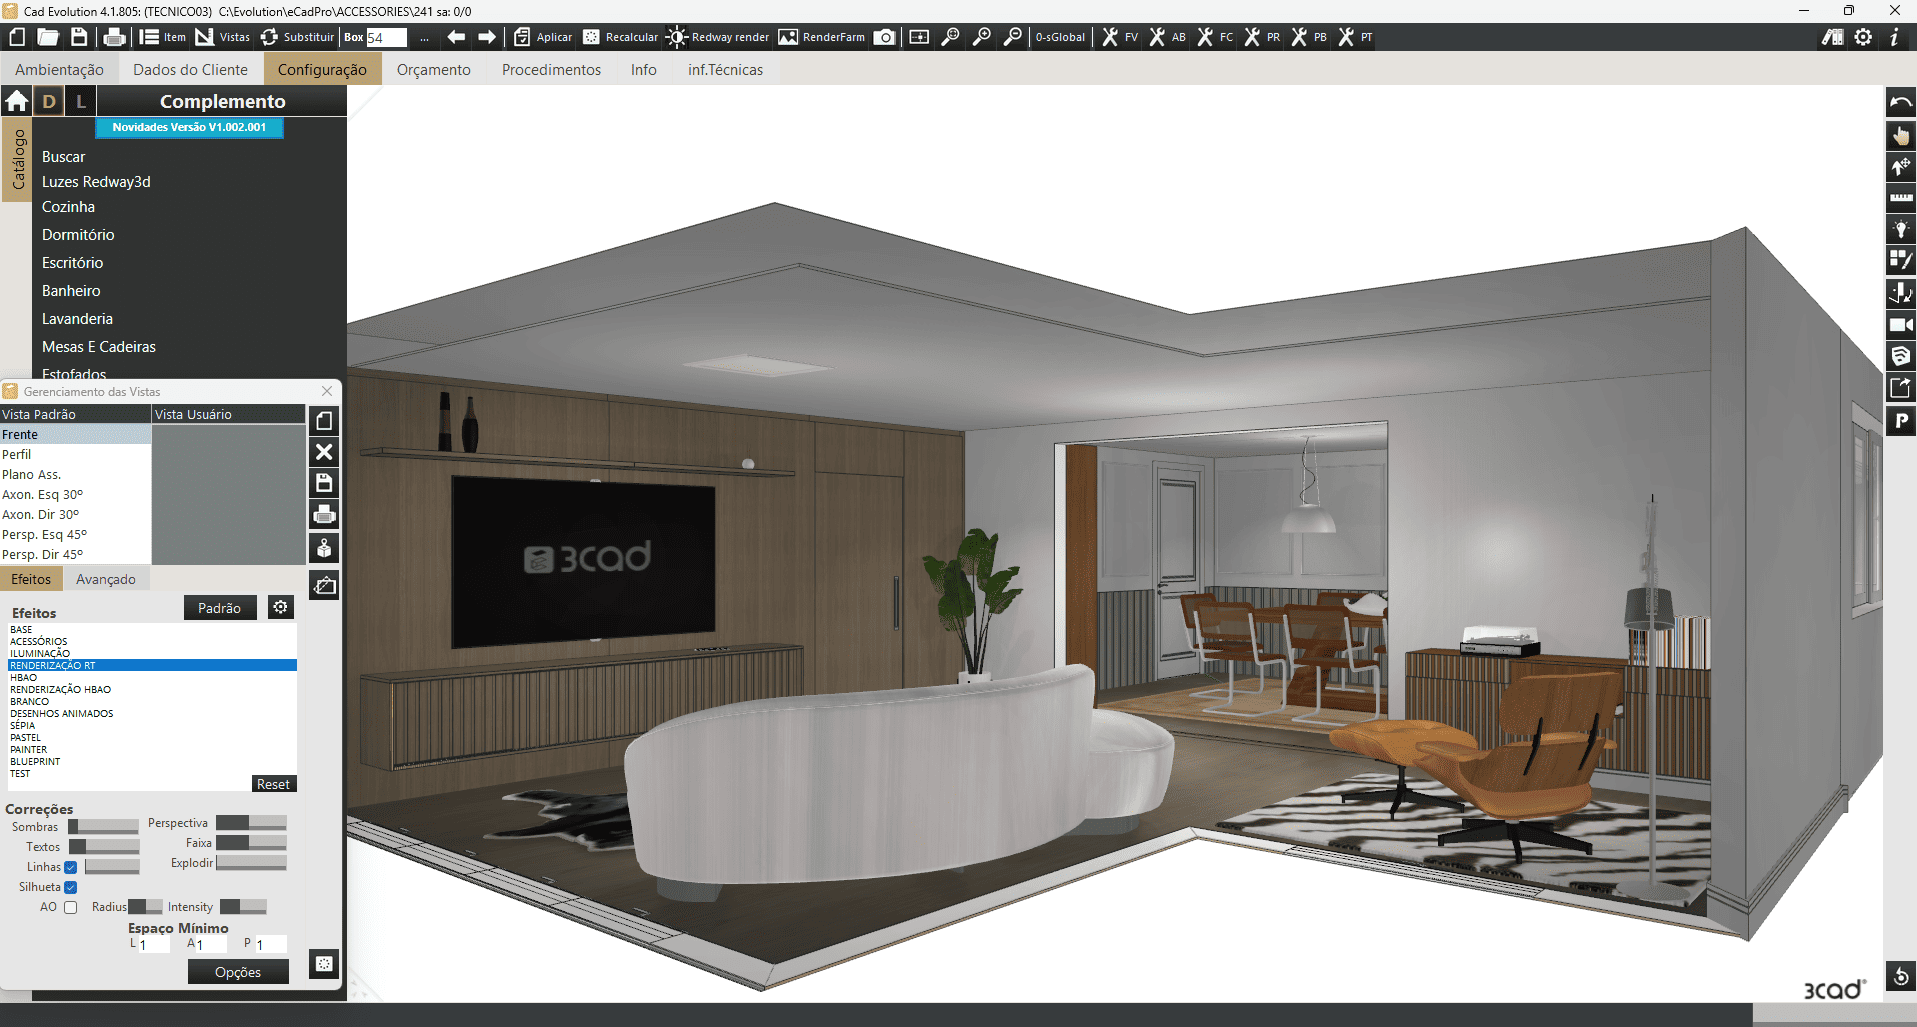Open the Avançado tab in views panel
This screenshot has width=1917, height=1027.
106,579
